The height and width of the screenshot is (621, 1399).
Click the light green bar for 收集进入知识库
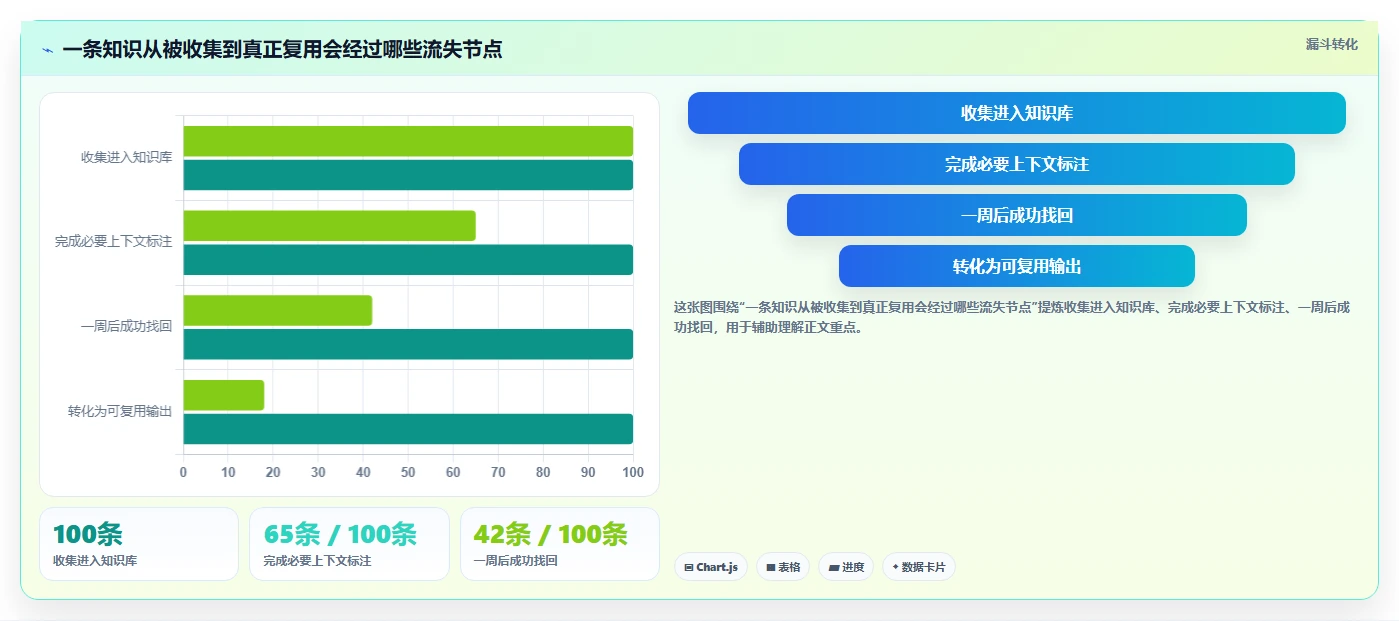coord(408,141)
